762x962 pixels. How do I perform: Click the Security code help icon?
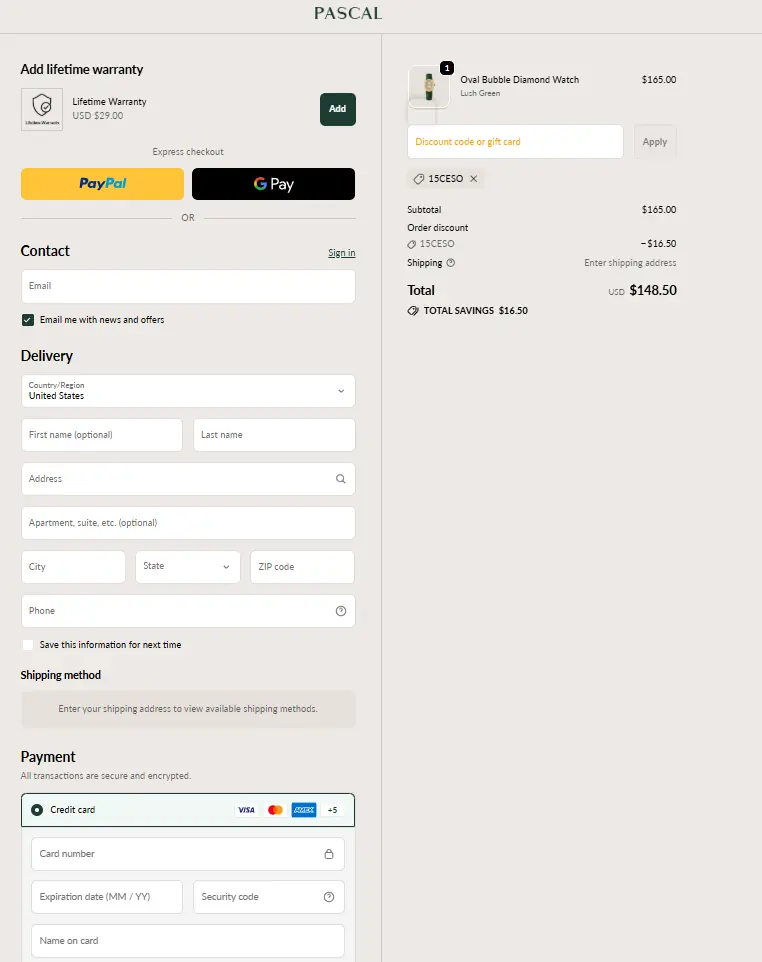pos(329,897)
